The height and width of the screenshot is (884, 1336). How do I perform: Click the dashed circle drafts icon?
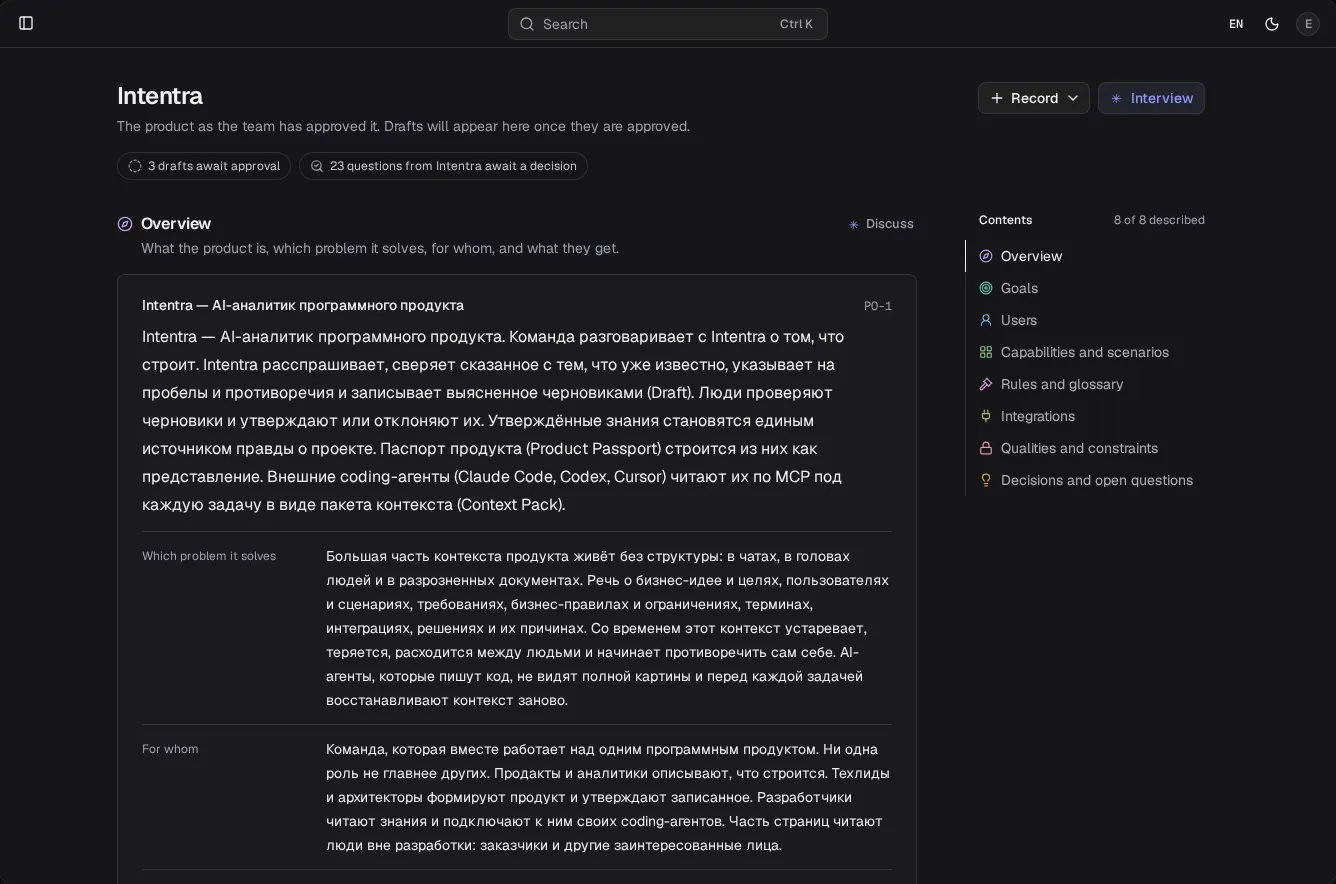pyautogui.click(x=135, y=166)
